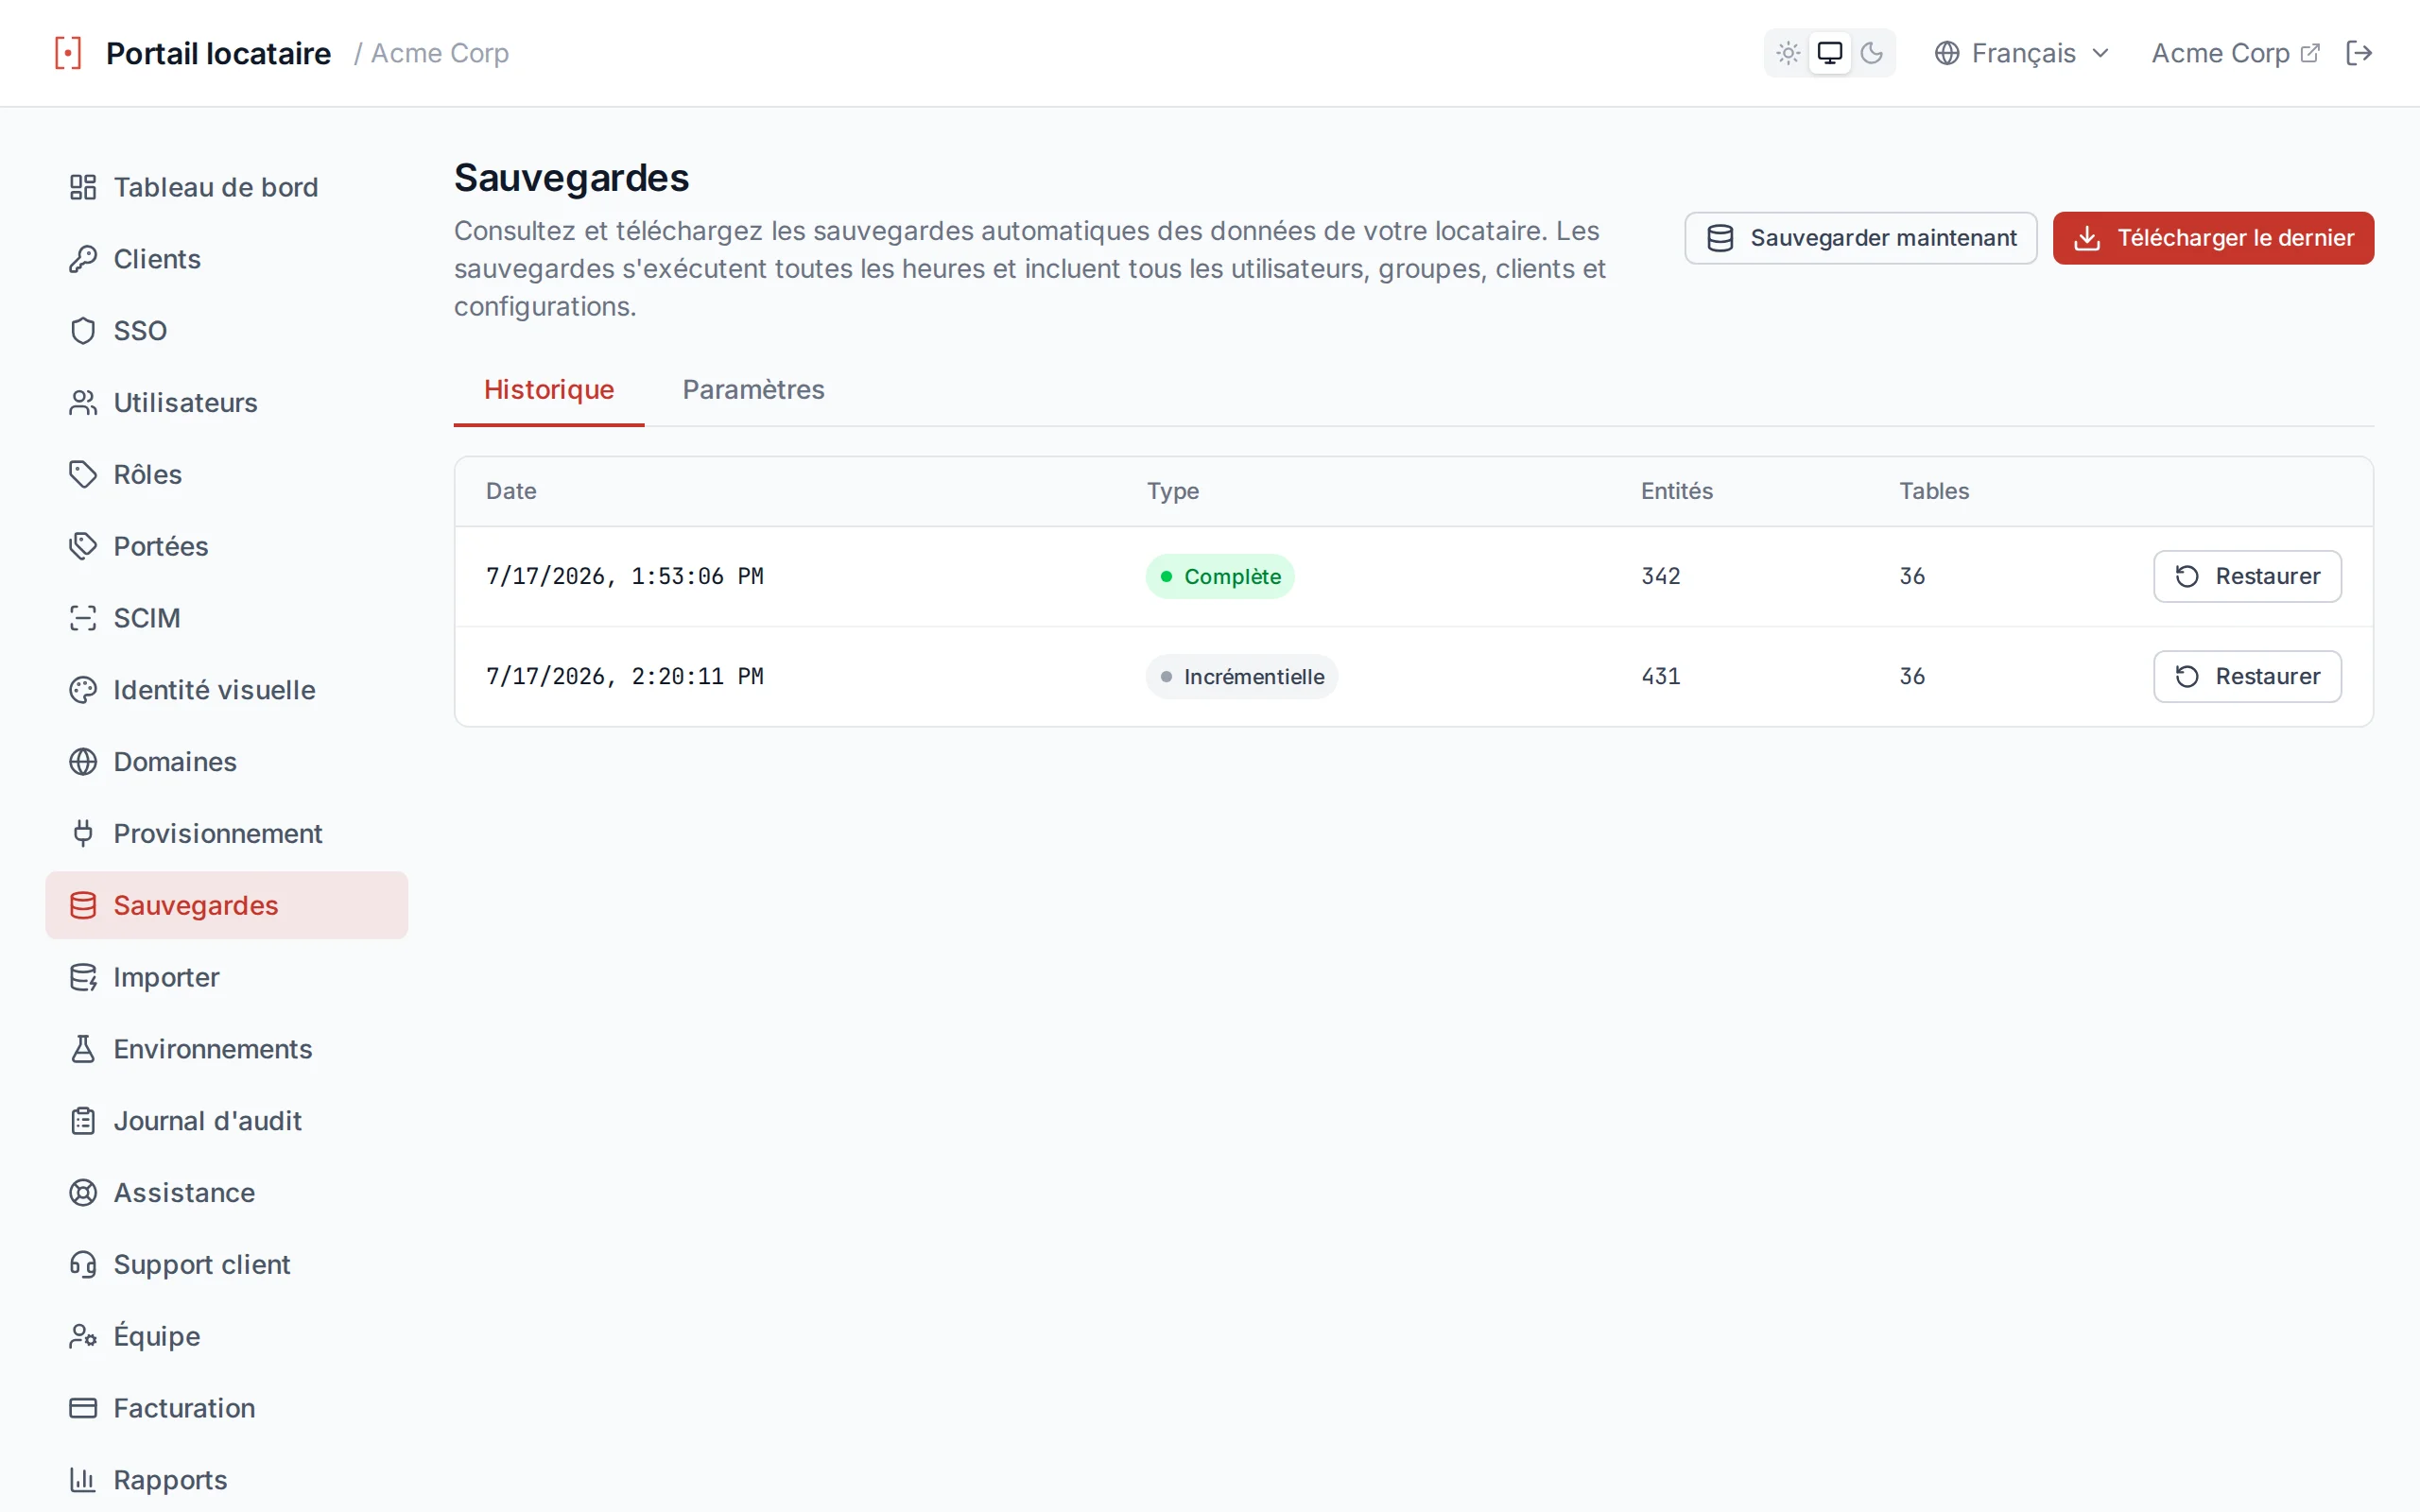Click the date 7/17/2026, 1:53:06 PM
This screenshot has height=1512, width=2420.
[x=625, y=576]
